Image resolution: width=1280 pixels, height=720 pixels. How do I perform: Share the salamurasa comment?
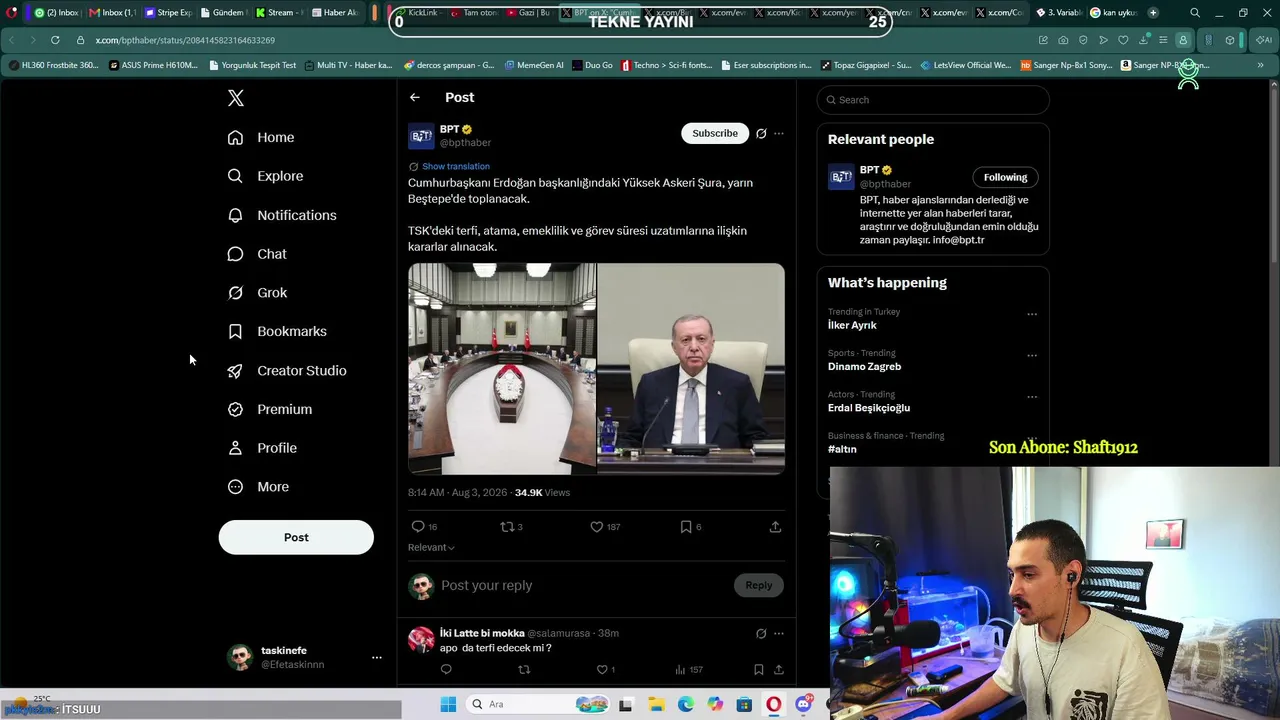click(x=778, y=670)
